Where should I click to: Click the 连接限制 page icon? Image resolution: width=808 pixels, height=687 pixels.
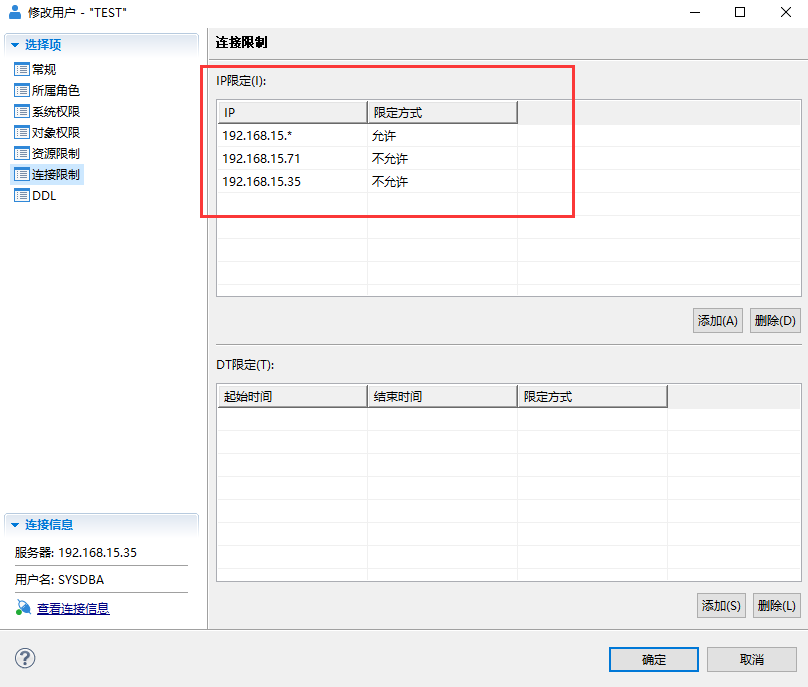[22, 174]
